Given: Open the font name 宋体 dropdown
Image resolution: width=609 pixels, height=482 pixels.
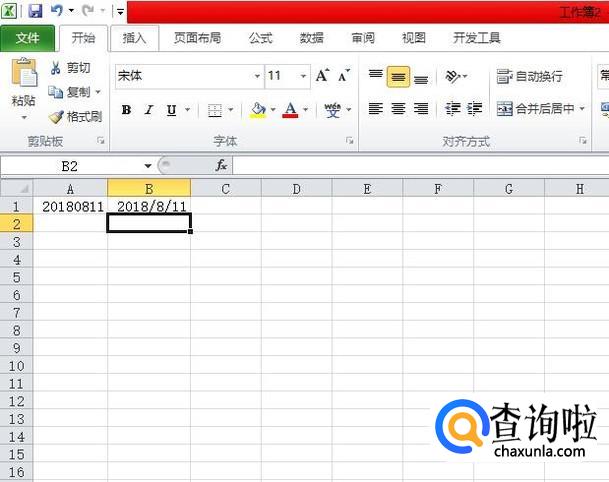Looking at the screenshot, I should [256, 76].
